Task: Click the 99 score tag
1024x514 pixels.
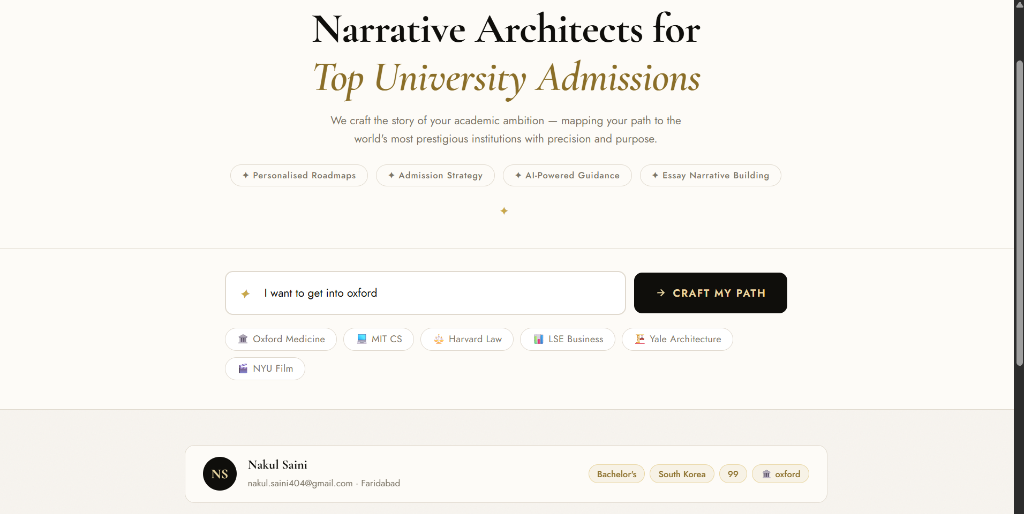Action: (733, 474)
